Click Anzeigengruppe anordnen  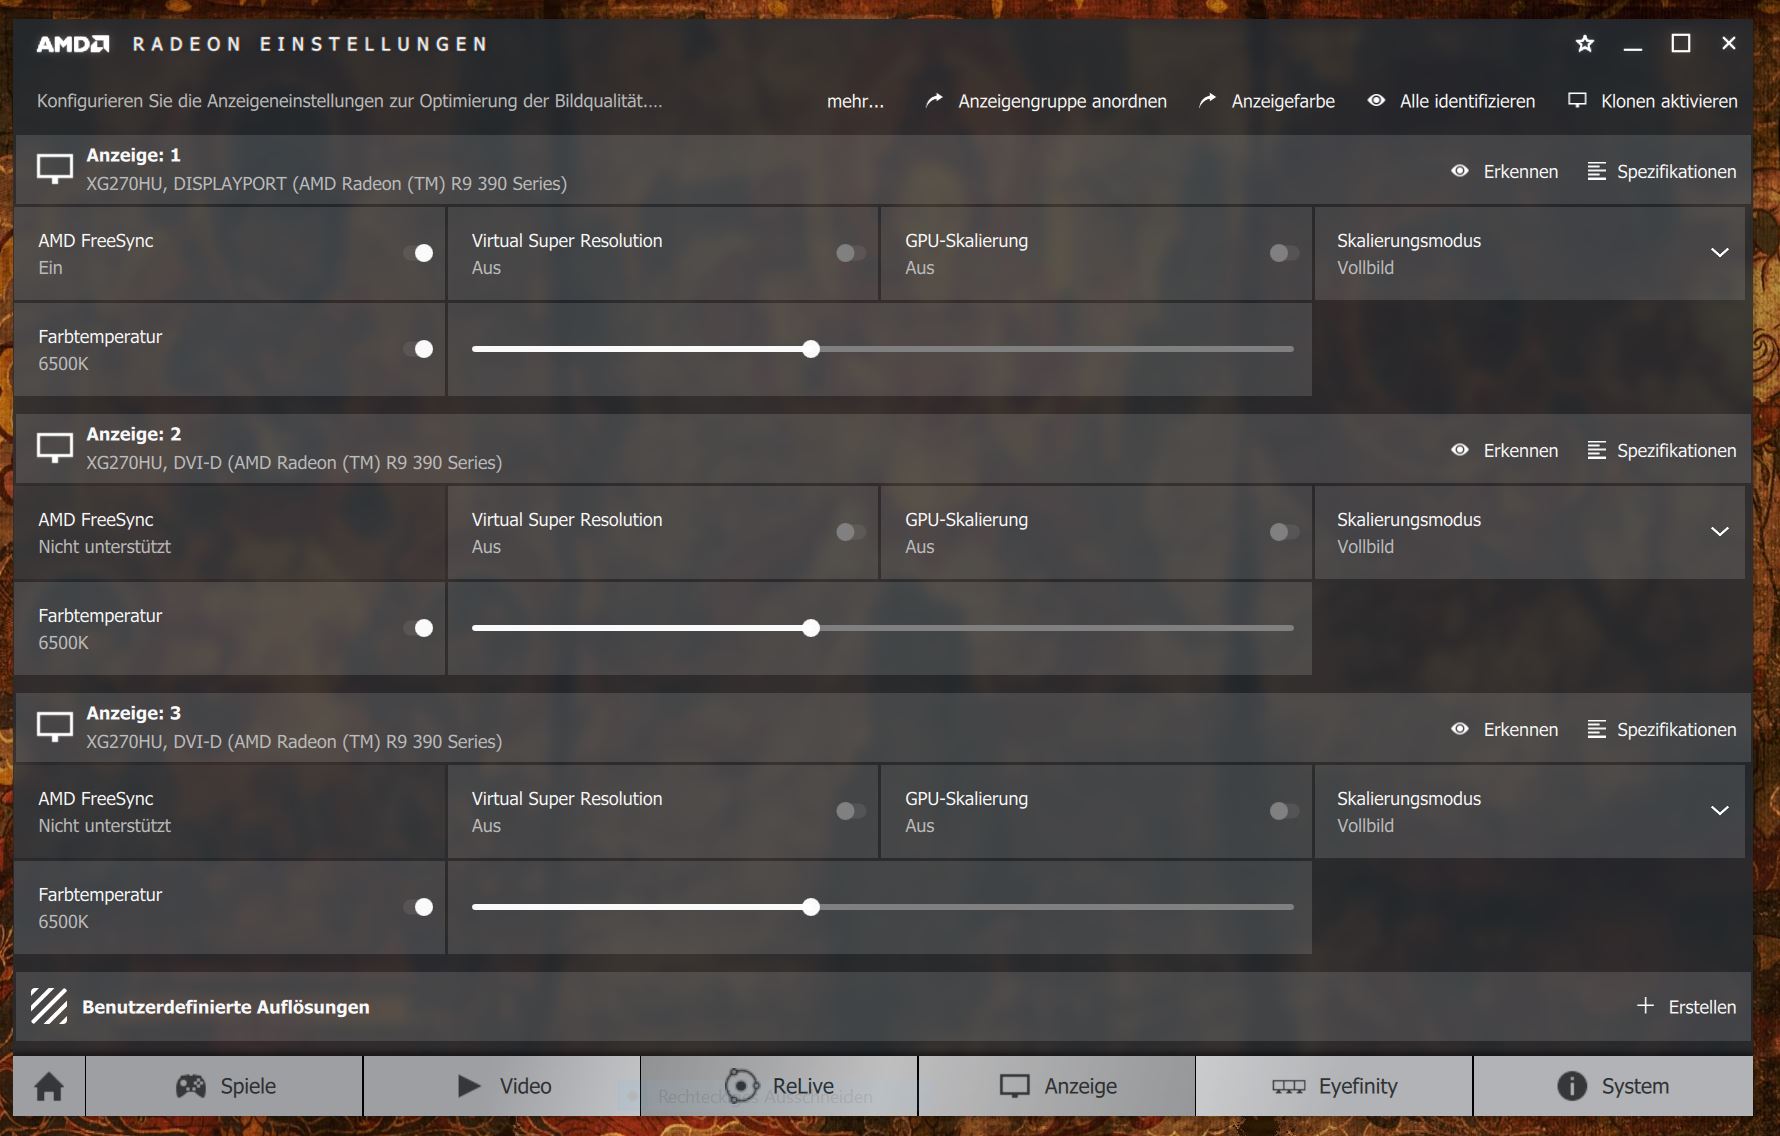click(x=1062, y=101)
